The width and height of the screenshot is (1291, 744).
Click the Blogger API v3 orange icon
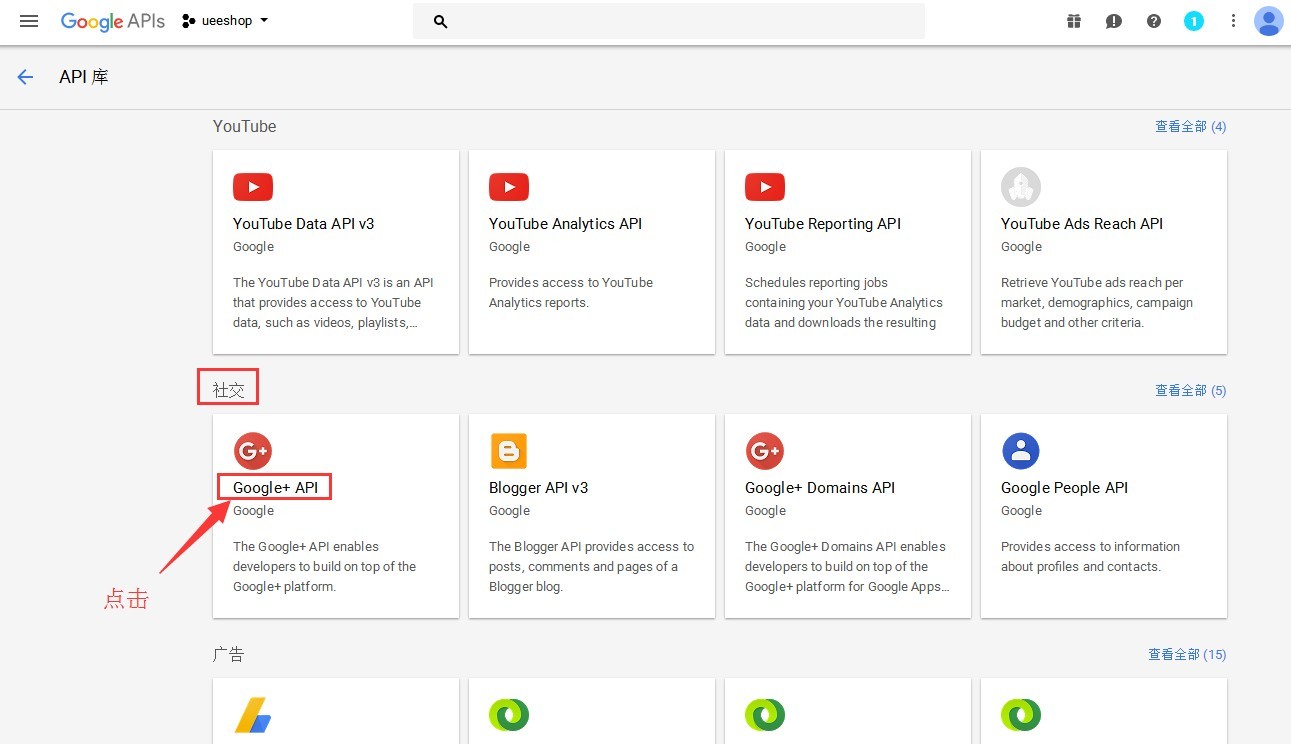509,451
